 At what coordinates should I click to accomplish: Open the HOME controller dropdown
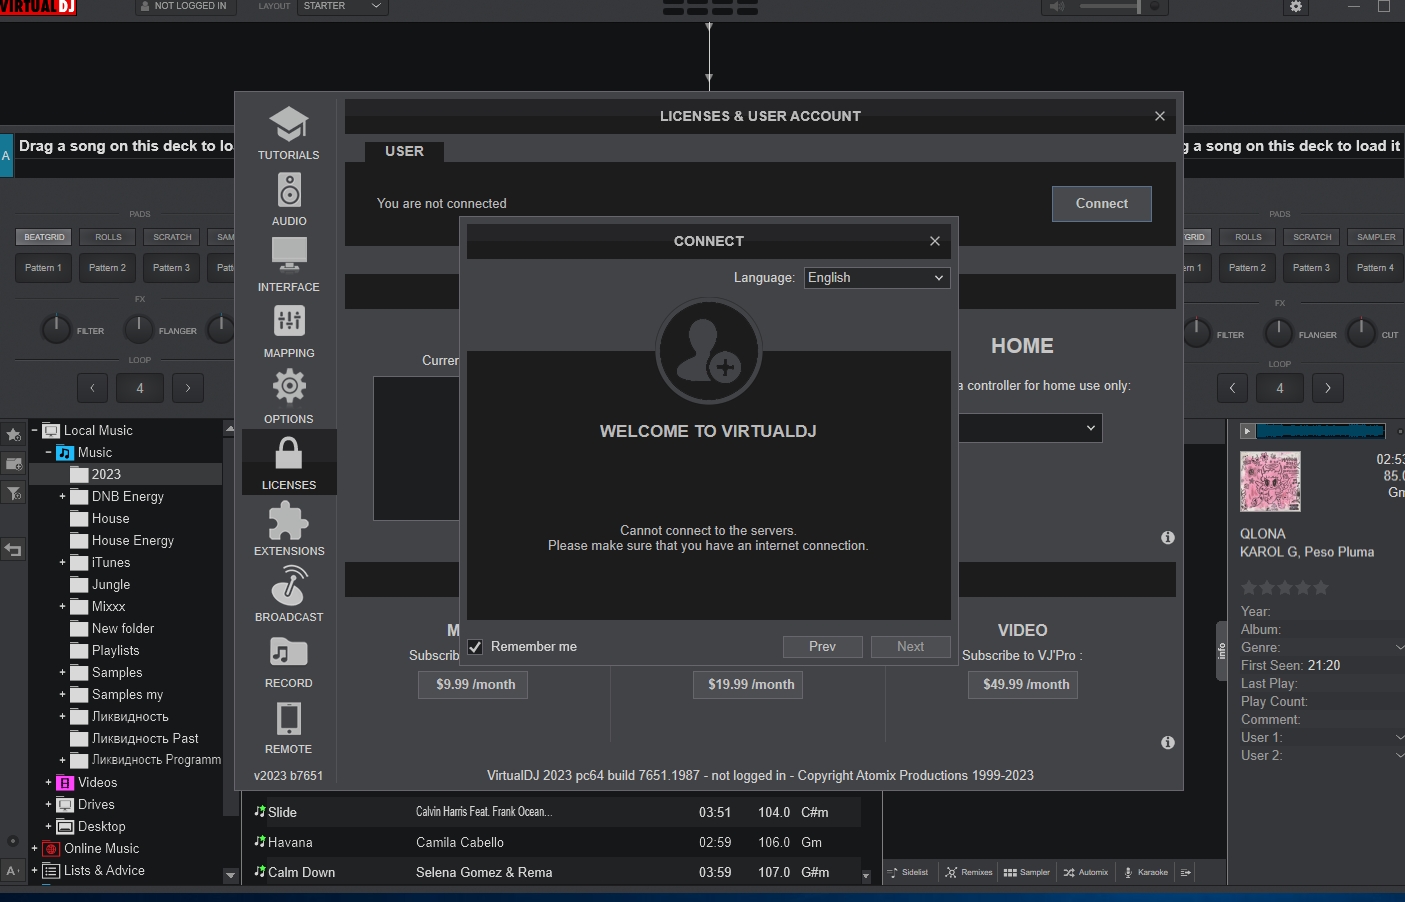[1030, 428]
